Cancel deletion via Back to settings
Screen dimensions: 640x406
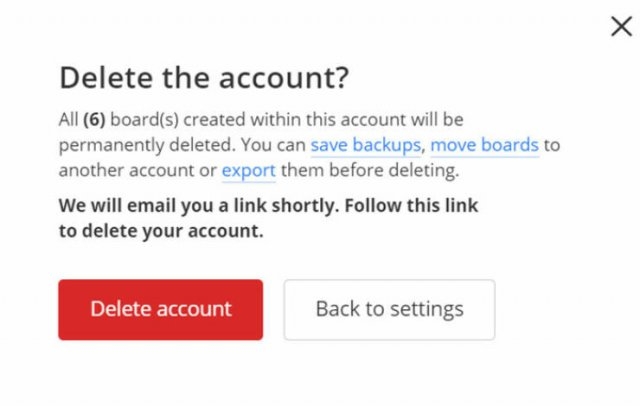click(389, 309)
